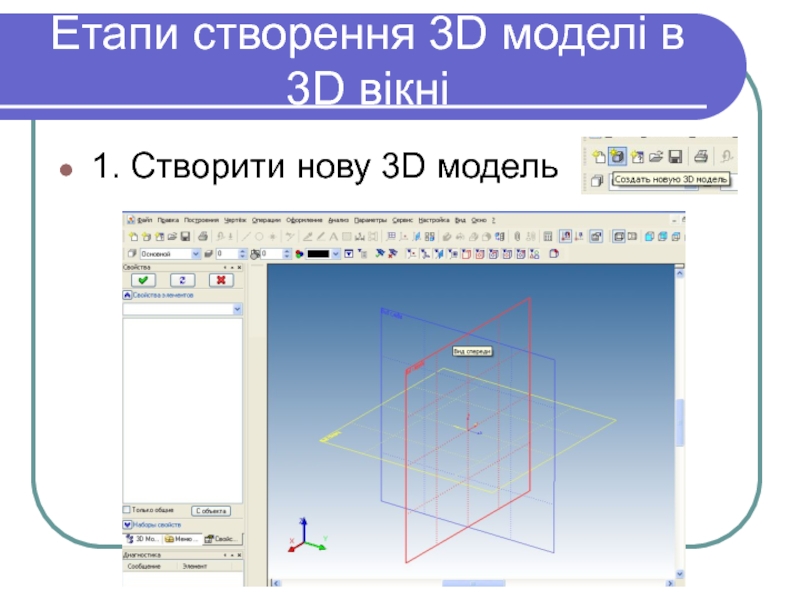Click the horizontal scrollbar right arrow in 3D view

(670, 583)
